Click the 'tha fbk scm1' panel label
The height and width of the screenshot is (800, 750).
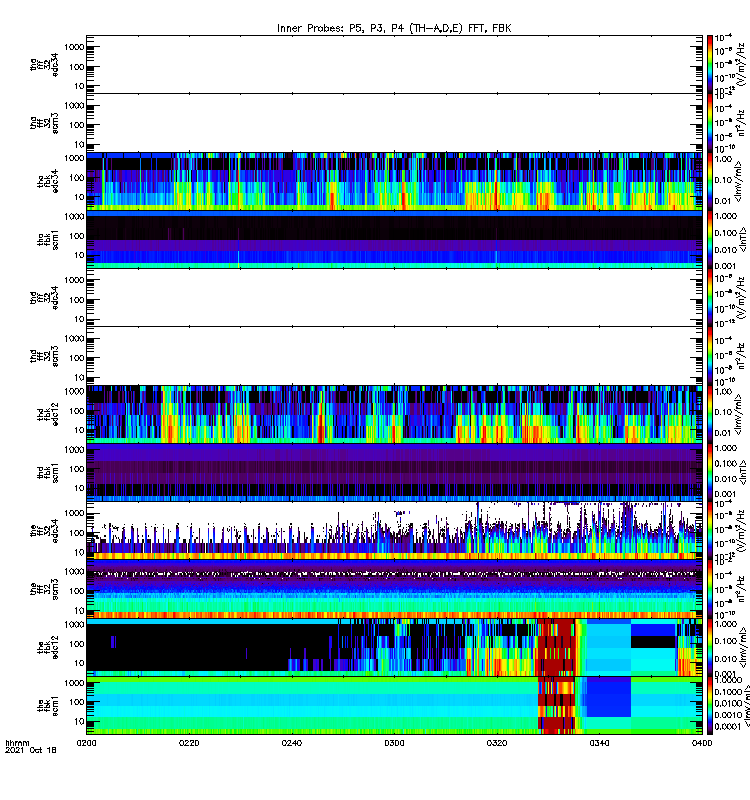click(48, 240)
